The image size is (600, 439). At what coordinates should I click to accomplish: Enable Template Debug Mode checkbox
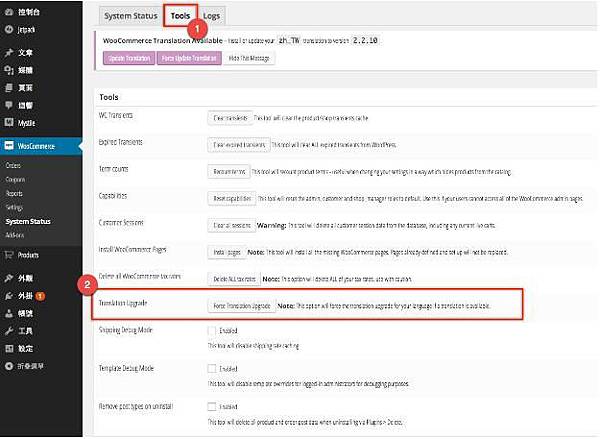pos(212,369)
